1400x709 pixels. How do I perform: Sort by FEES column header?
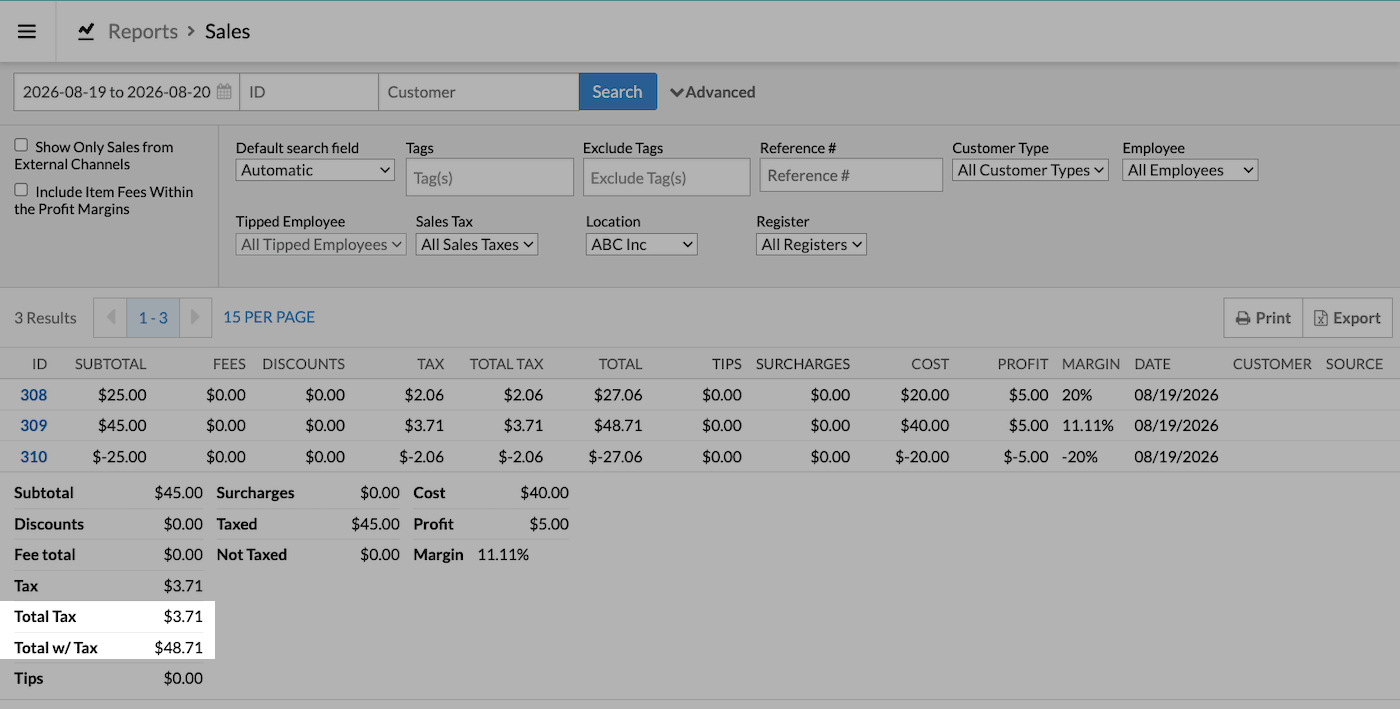point(229,364)
